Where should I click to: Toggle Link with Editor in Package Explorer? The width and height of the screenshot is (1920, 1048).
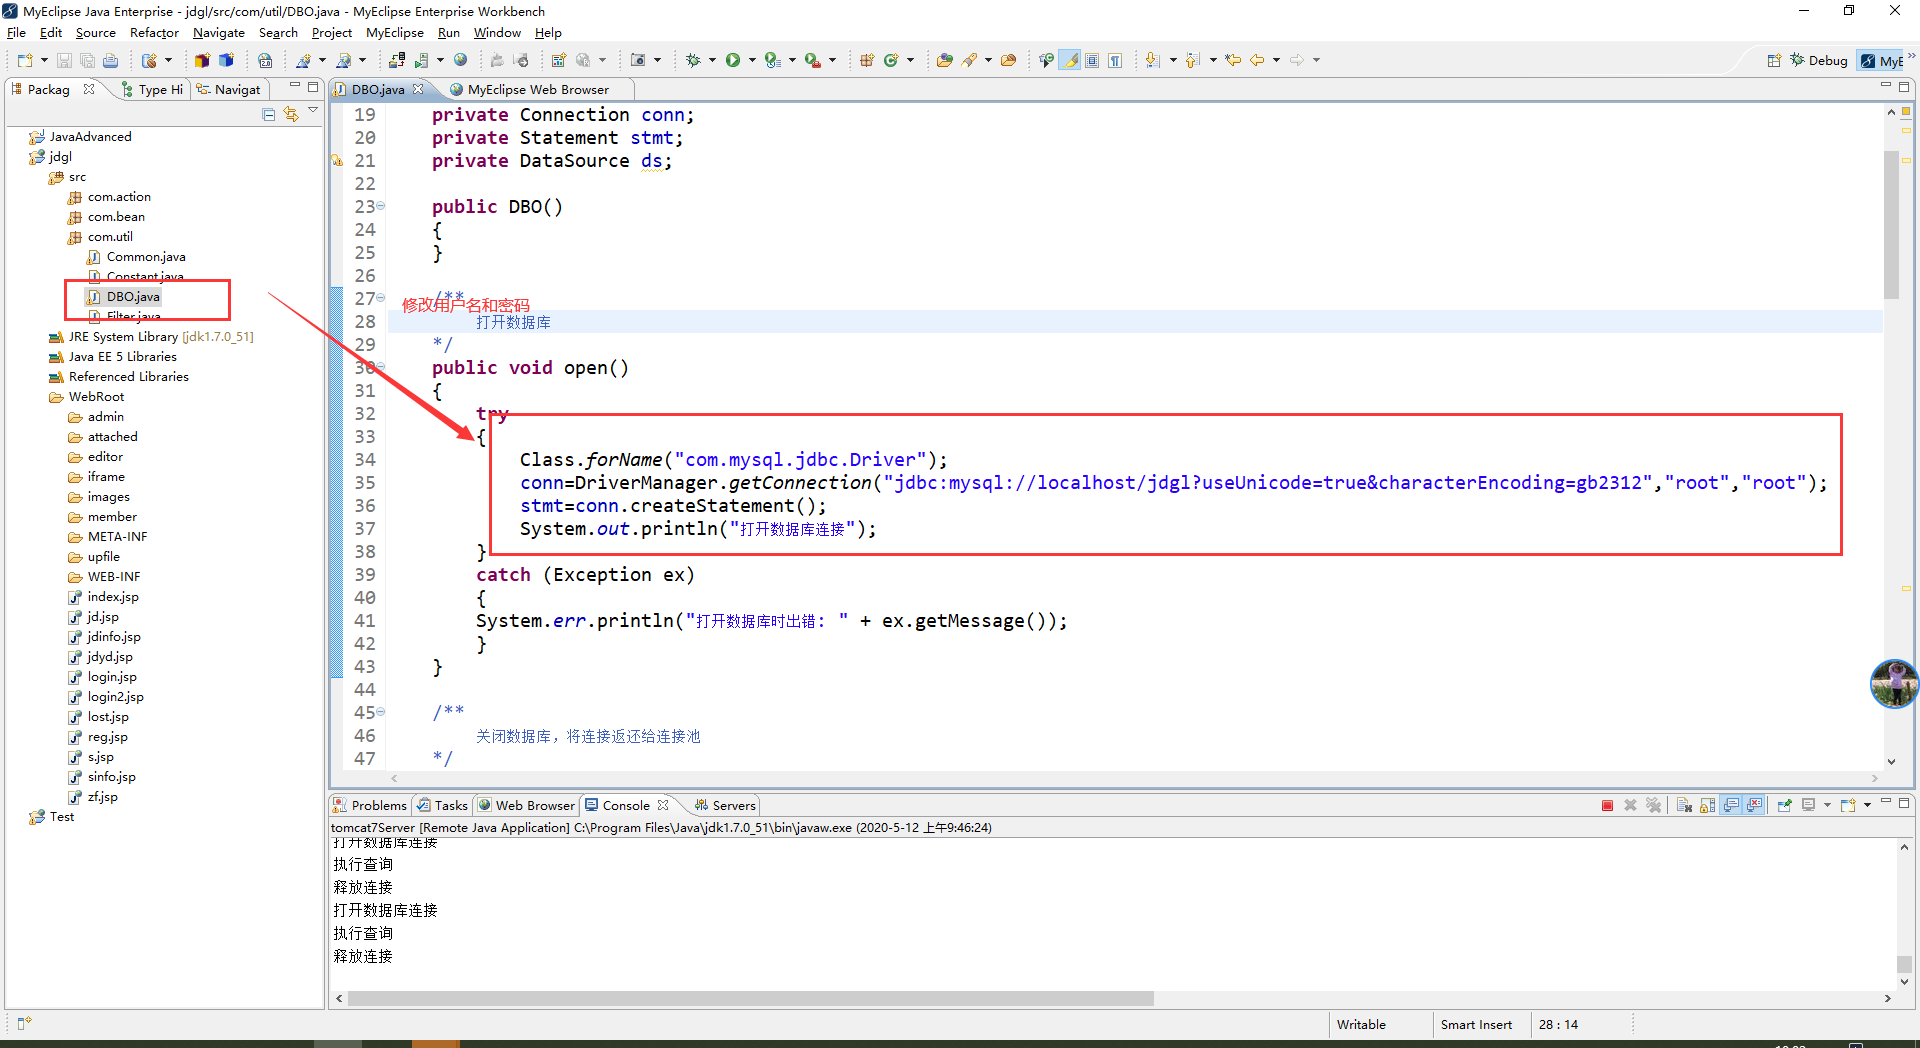pyautogui.click(x=291, y=114)
